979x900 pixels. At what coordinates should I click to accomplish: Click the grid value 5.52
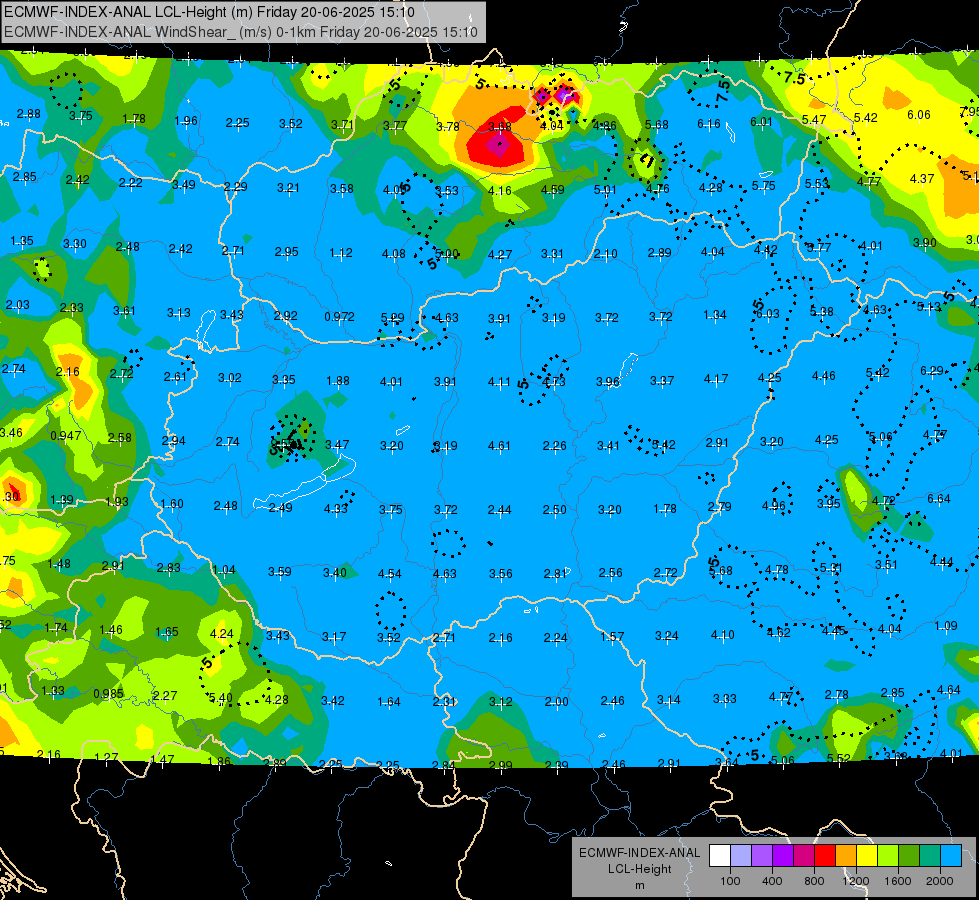click(839, 758)
